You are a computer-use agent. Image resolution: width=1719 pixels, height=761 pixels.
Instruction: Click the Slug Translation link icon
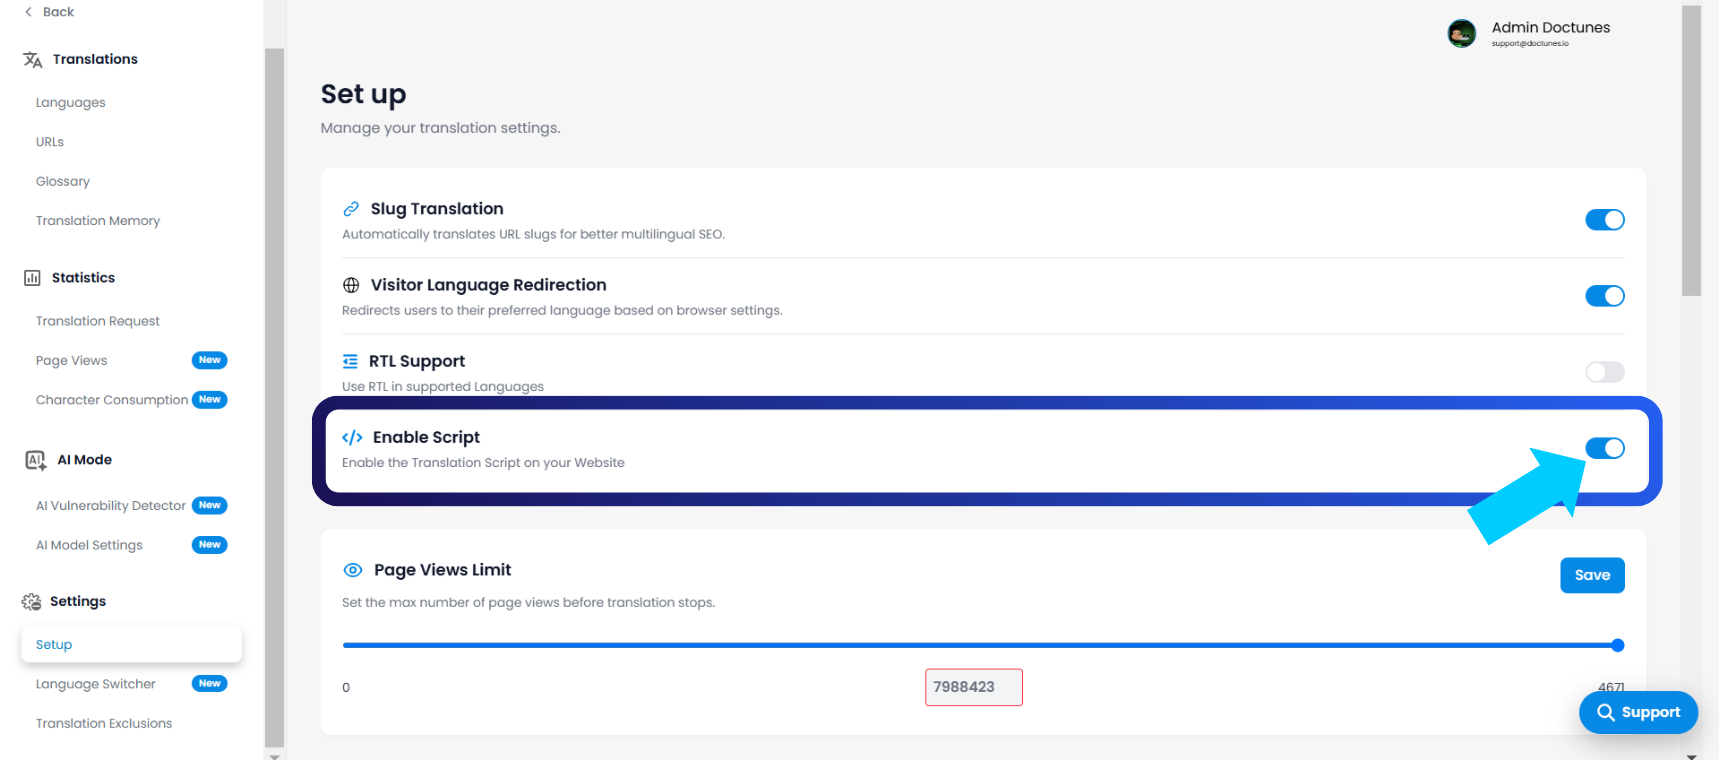351,209
